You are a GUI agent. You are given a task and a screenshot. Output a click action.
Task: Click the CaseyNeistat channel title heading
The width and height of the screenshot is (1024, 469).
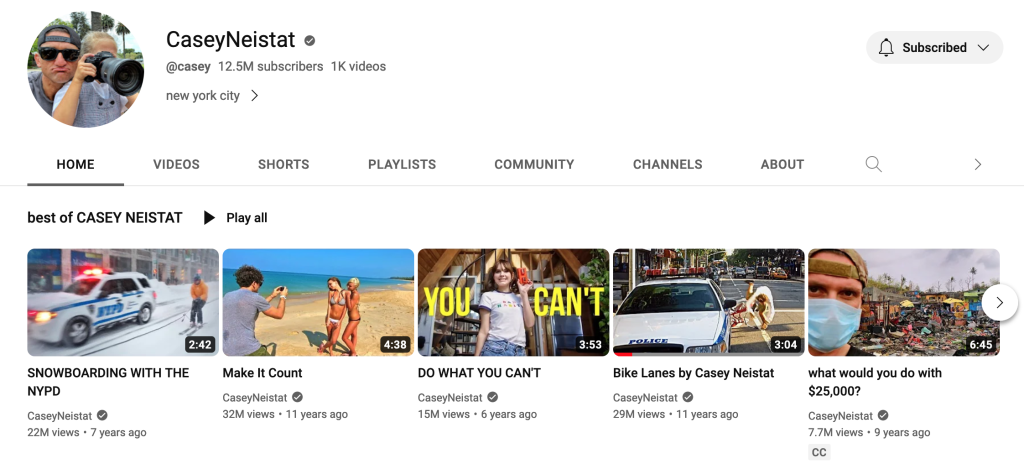(x=231, y=40)
